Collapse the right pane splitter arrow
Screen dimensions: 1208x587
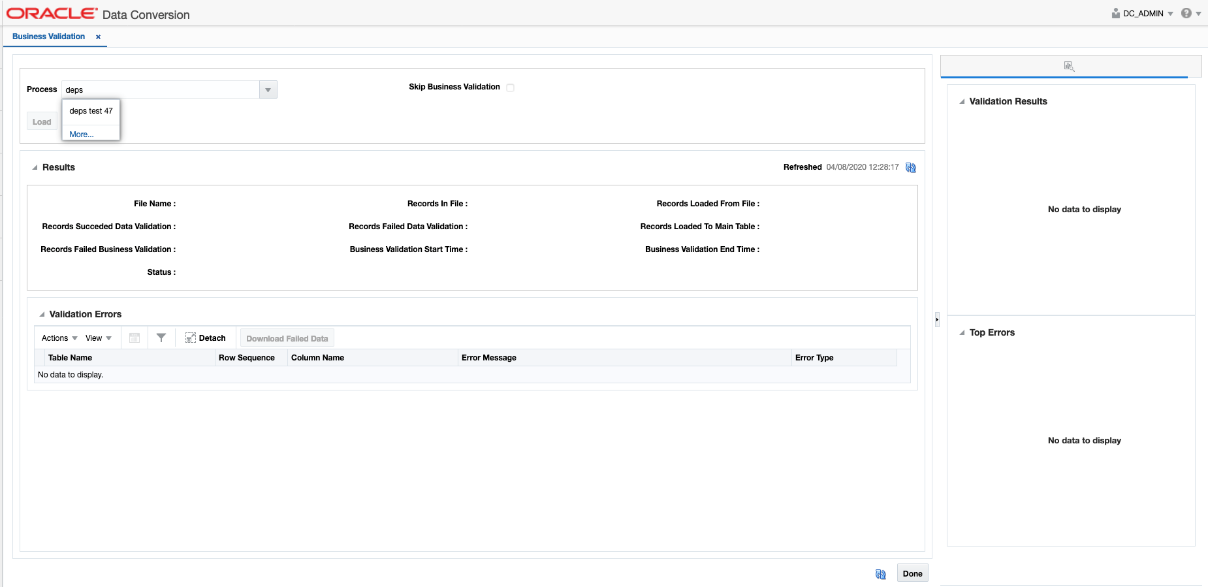pyautogui.click(x=937, y=319)
